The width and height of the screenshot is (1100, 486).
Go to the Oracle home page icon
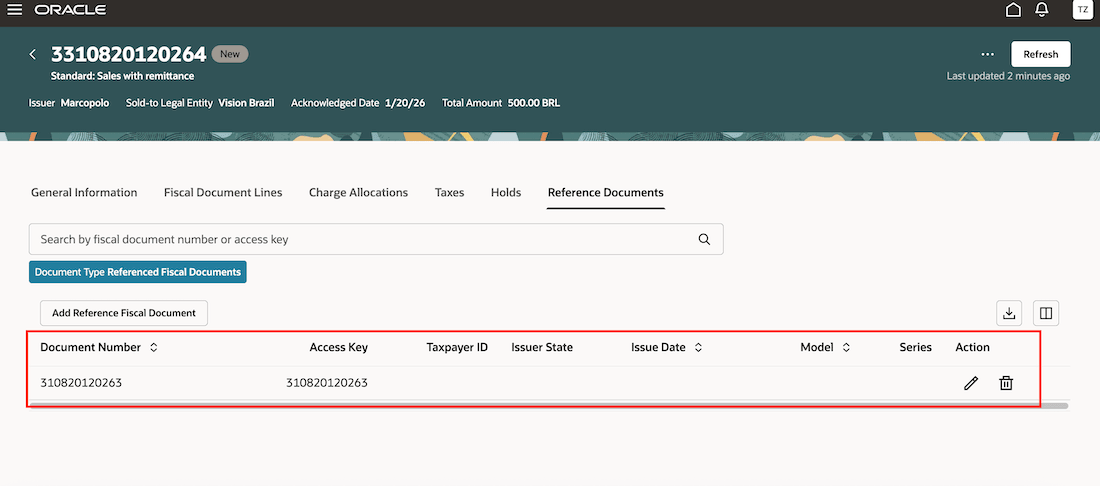coord(1013,10)
